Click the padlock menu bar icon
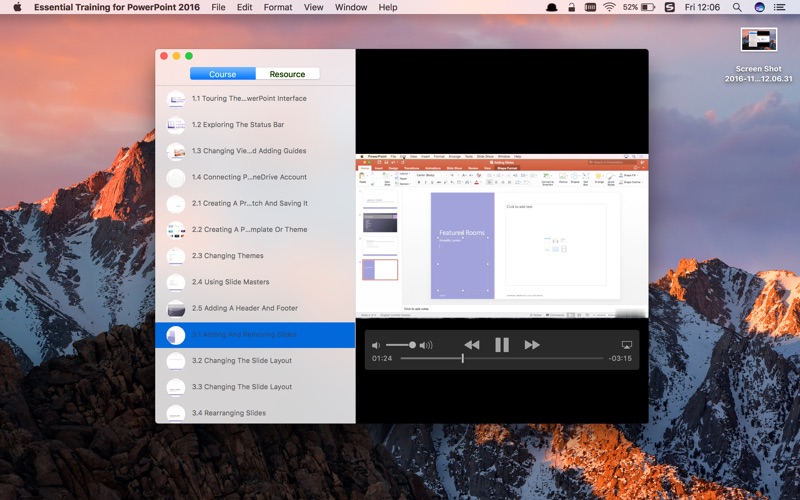Viewport: 800px width, 500px height. pos(571,7)
